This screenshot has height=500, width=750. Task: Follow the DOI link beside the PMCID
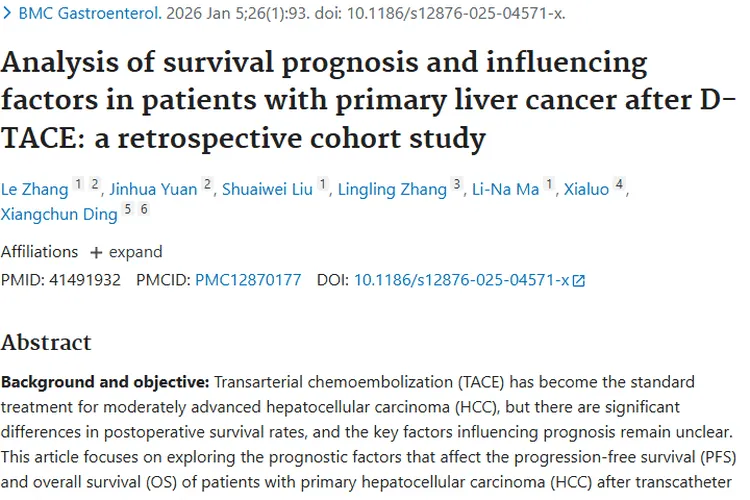461,280
